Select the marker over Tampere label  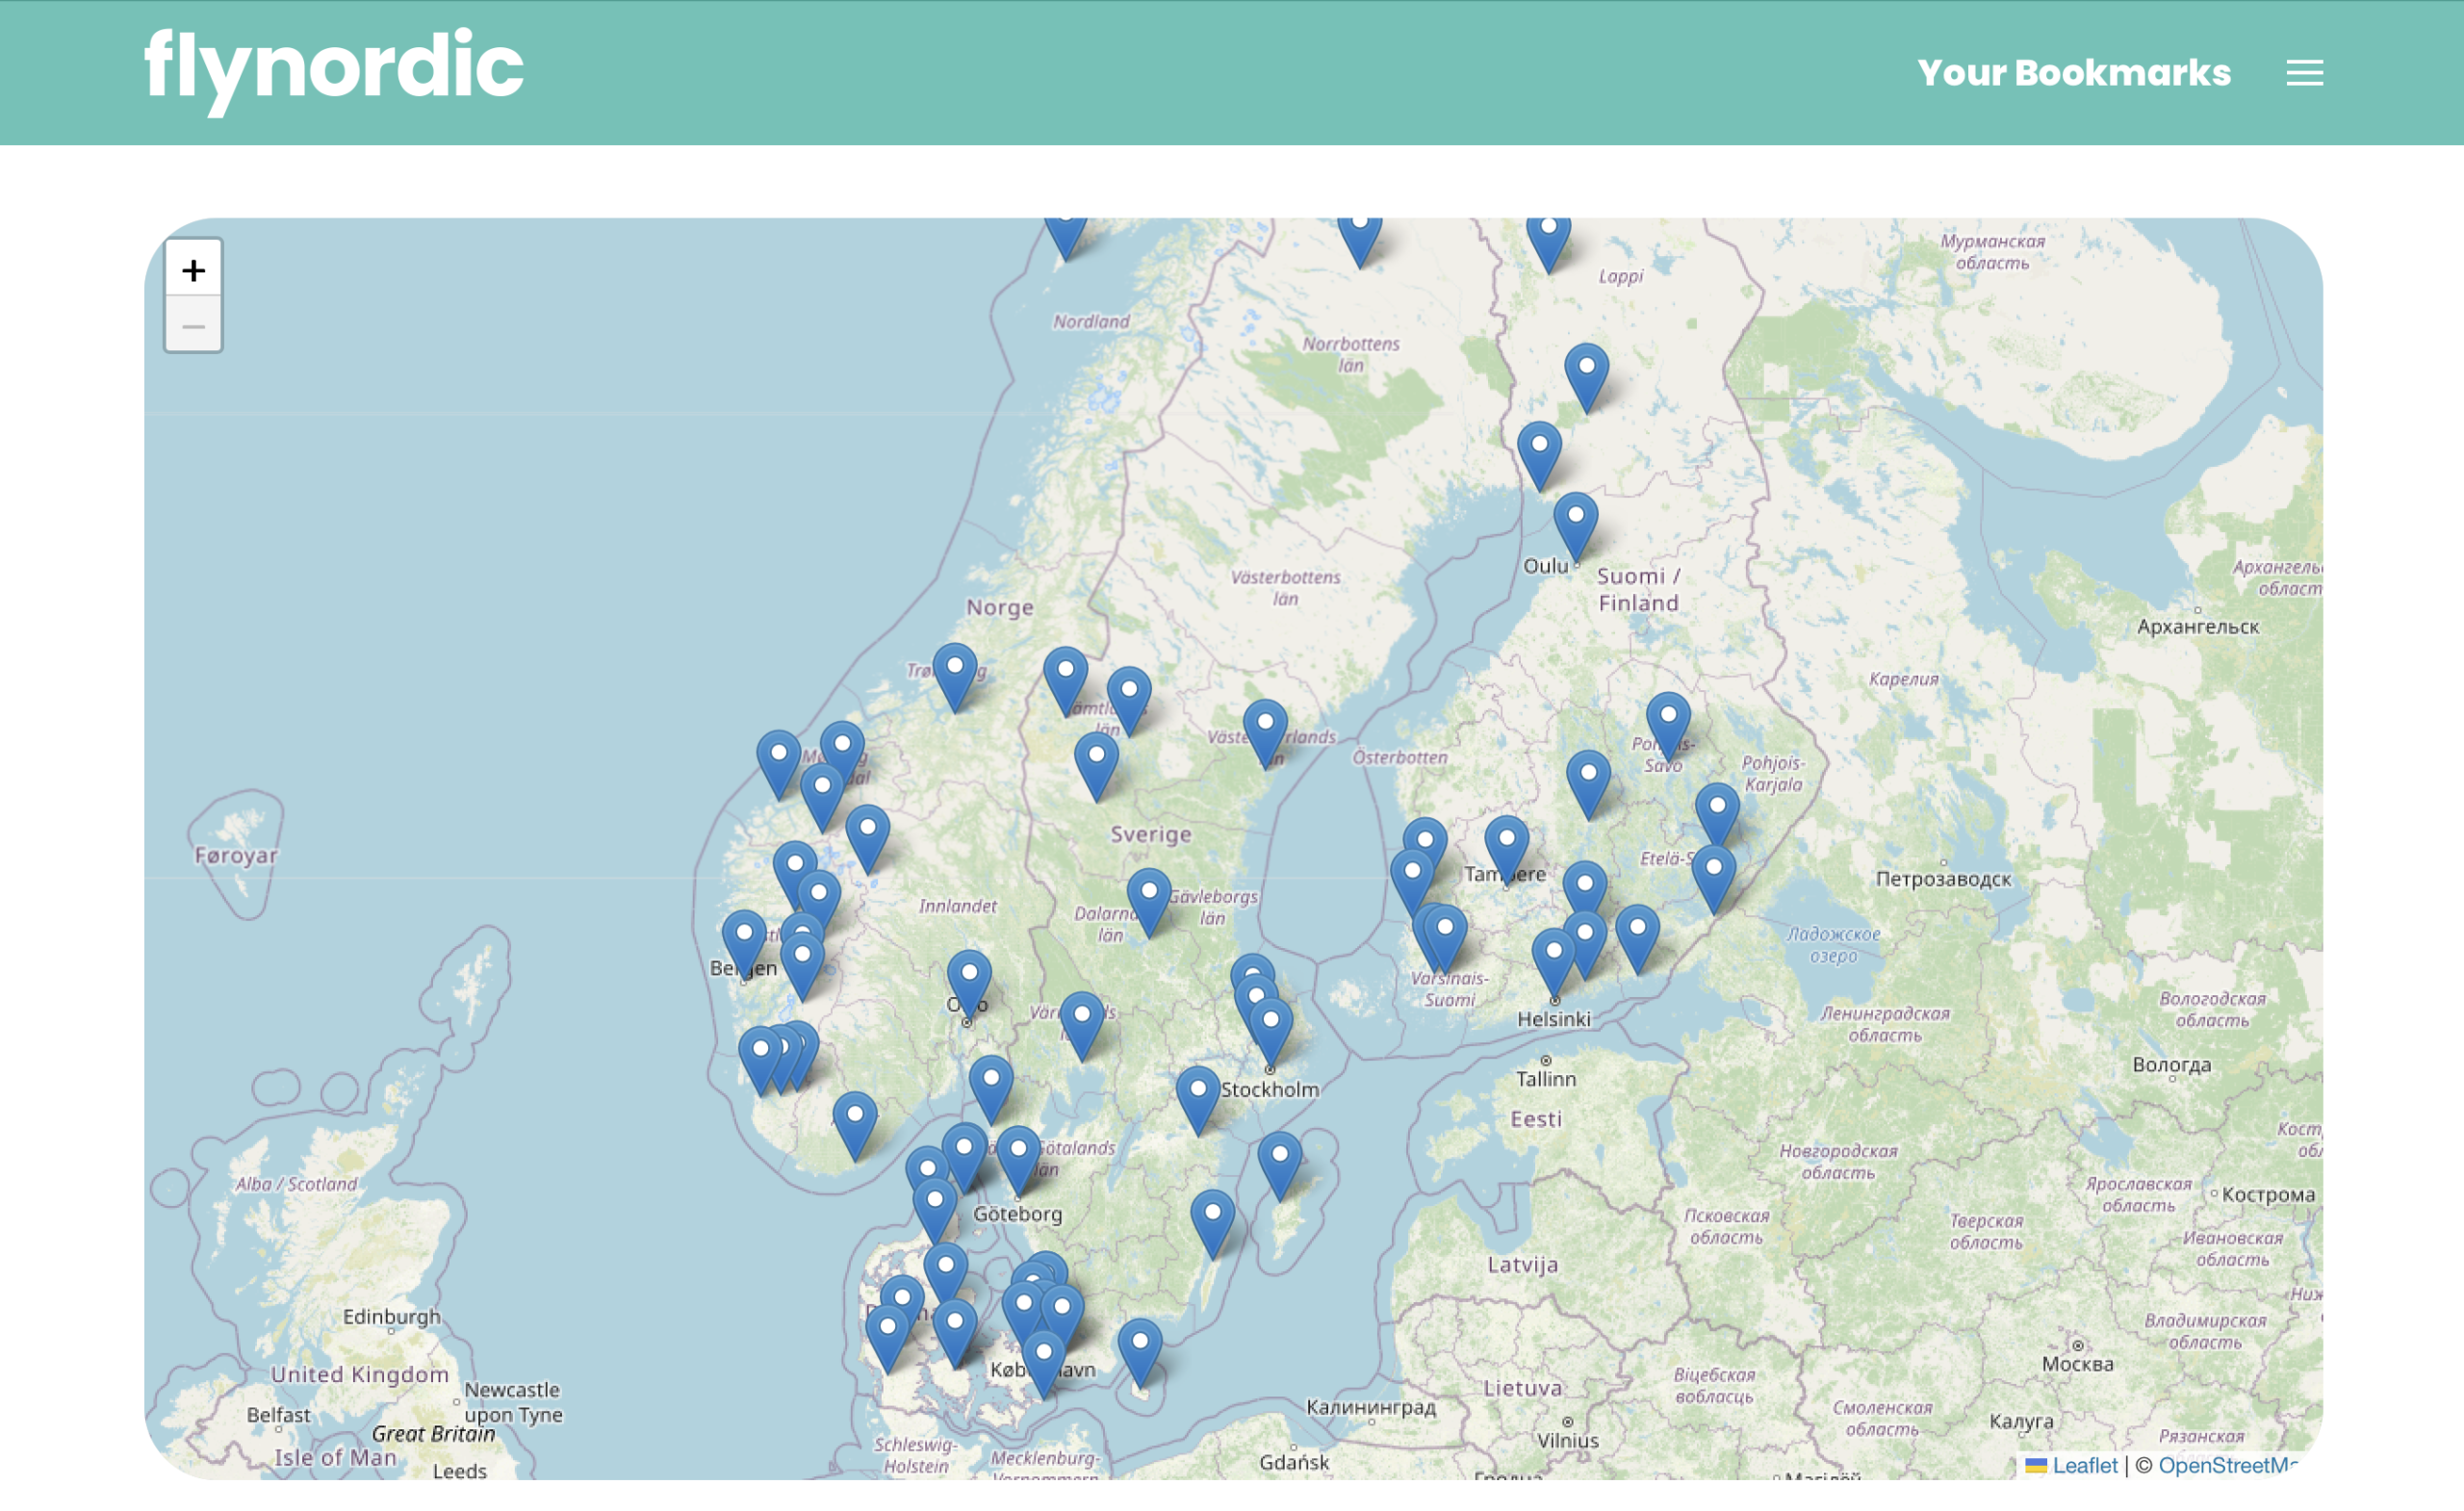click(x=1506, y=845)
